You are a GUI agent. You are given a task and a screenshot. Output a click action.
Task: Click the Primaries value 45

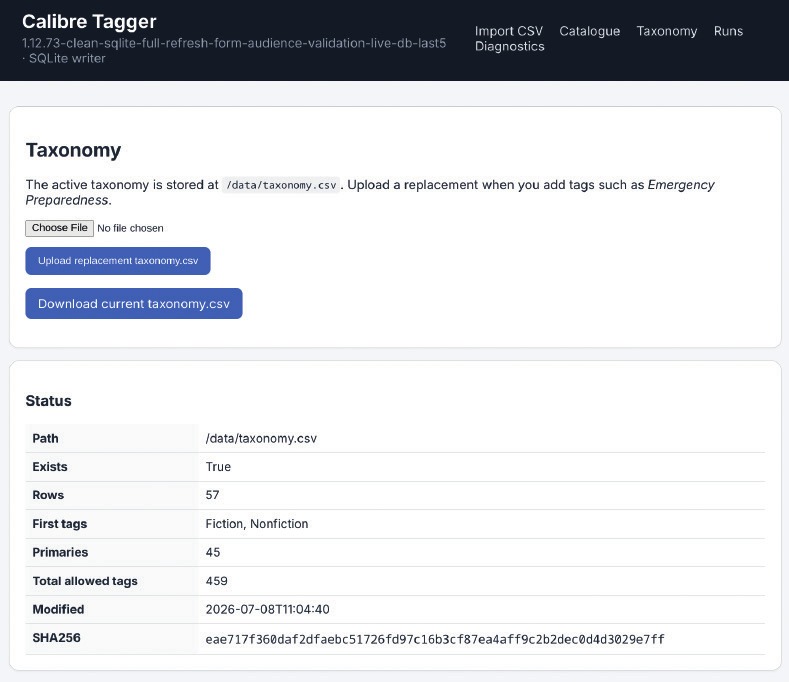[213, 552]
